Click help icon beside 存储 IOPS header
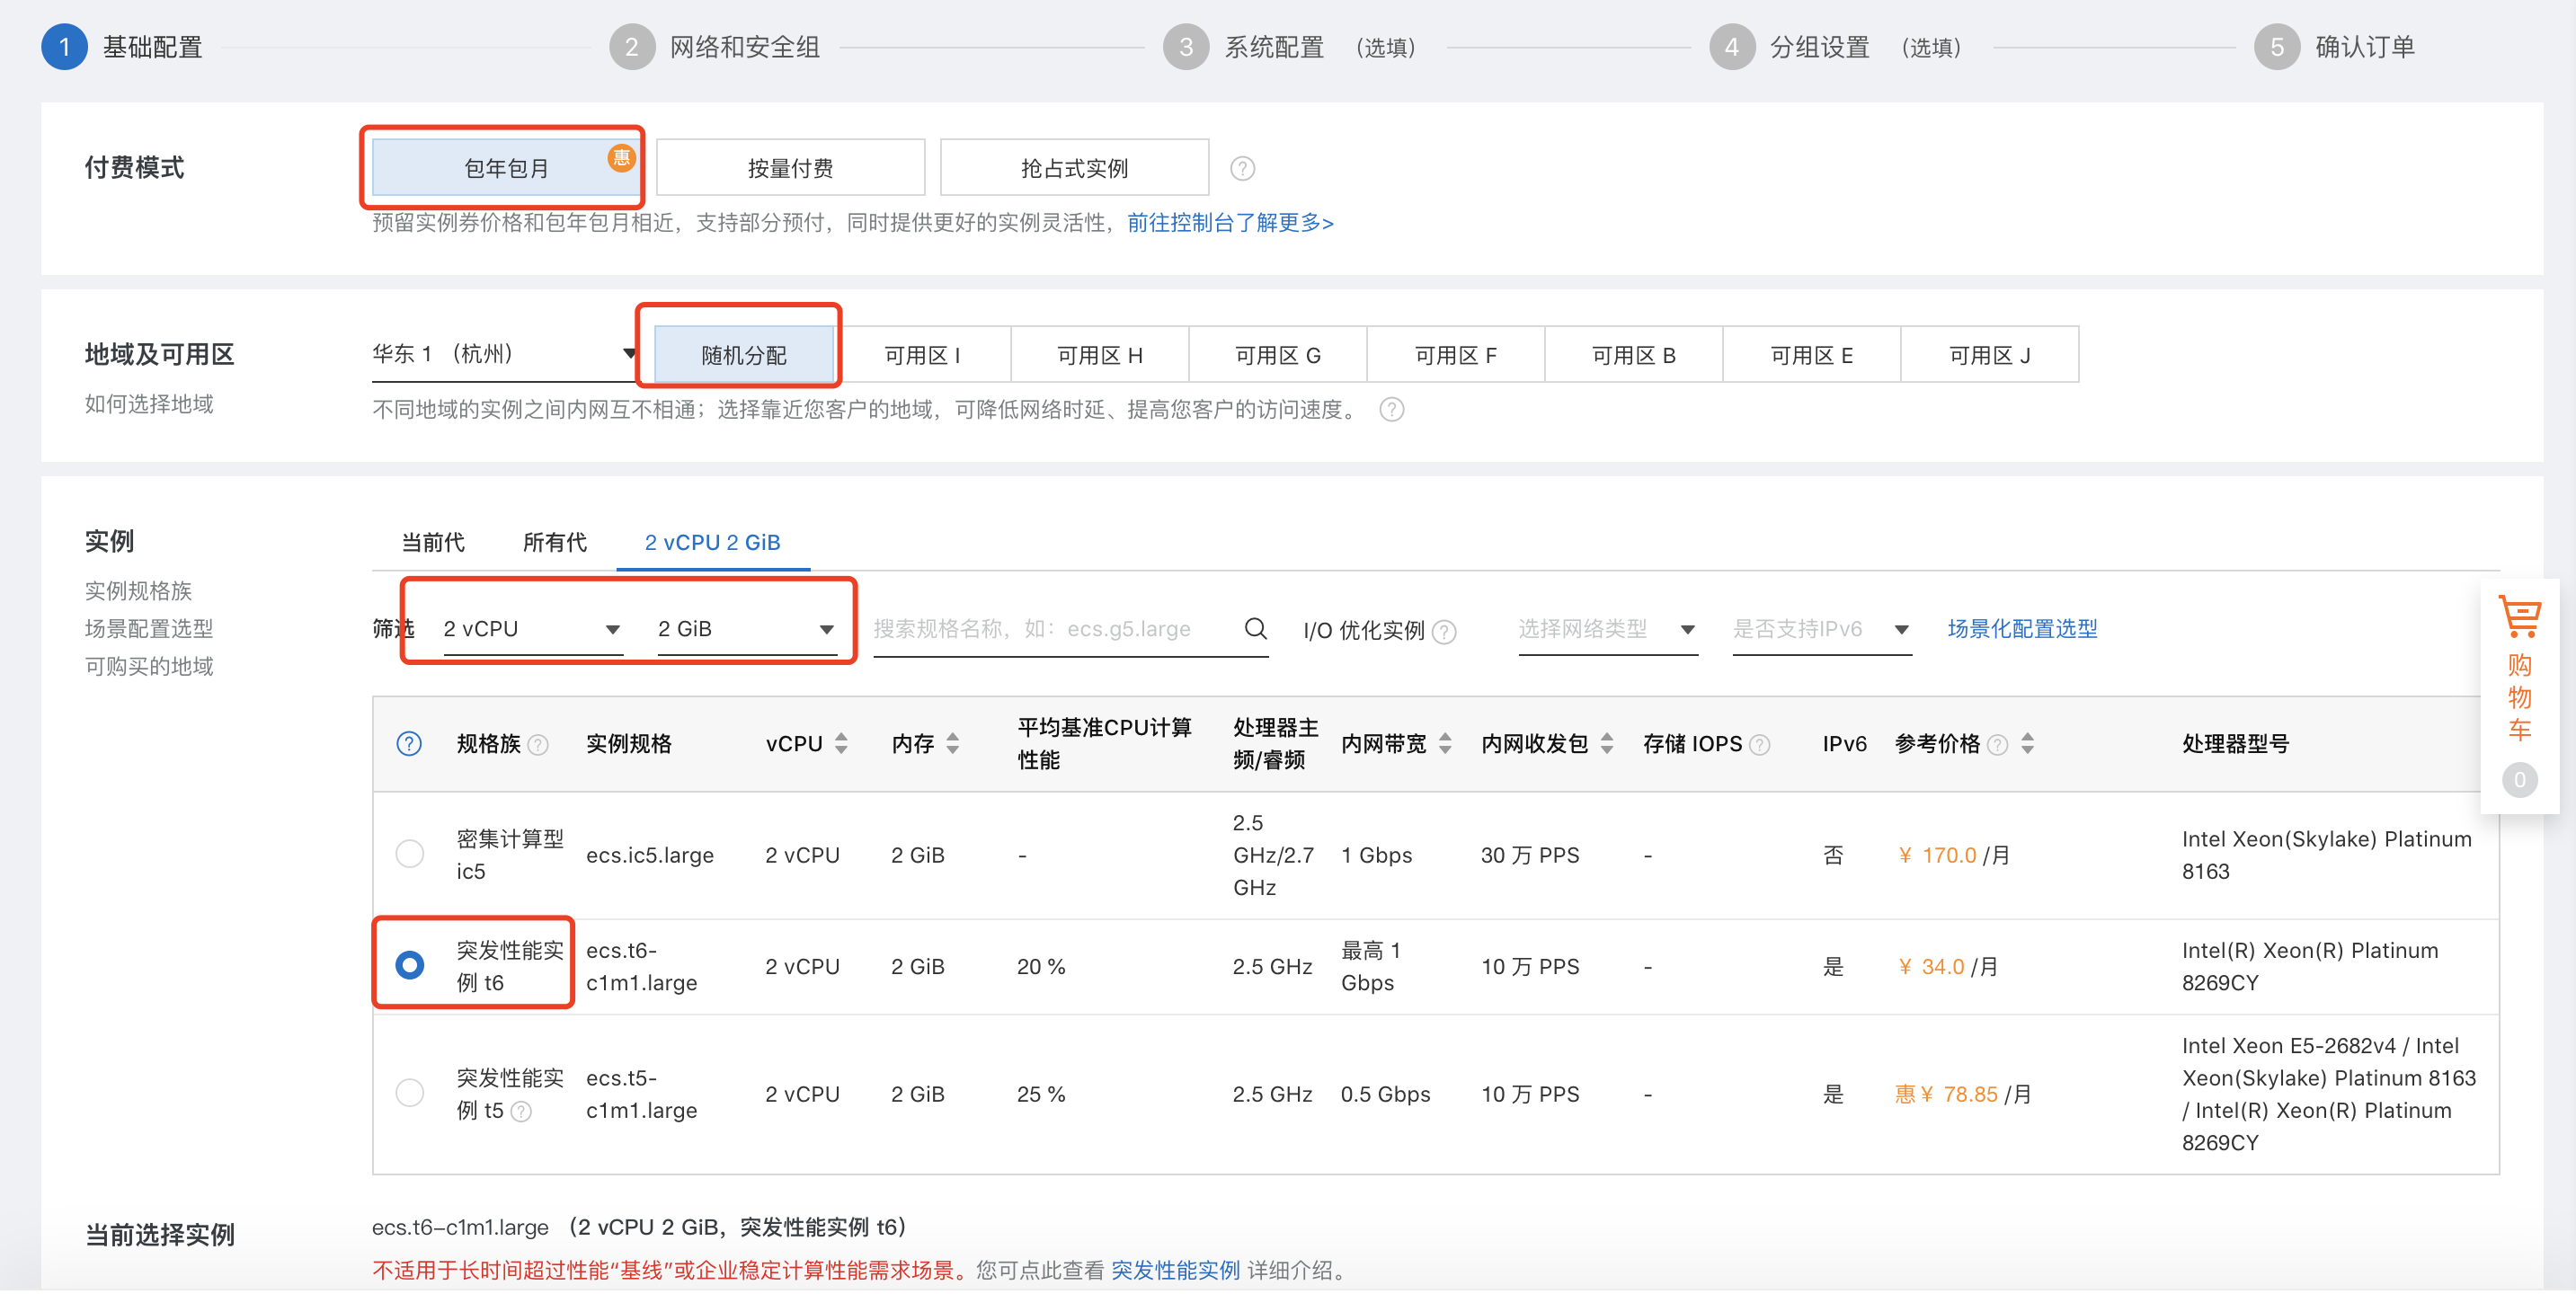This screenshot has height=1294, width=2576. (1760, 745)
